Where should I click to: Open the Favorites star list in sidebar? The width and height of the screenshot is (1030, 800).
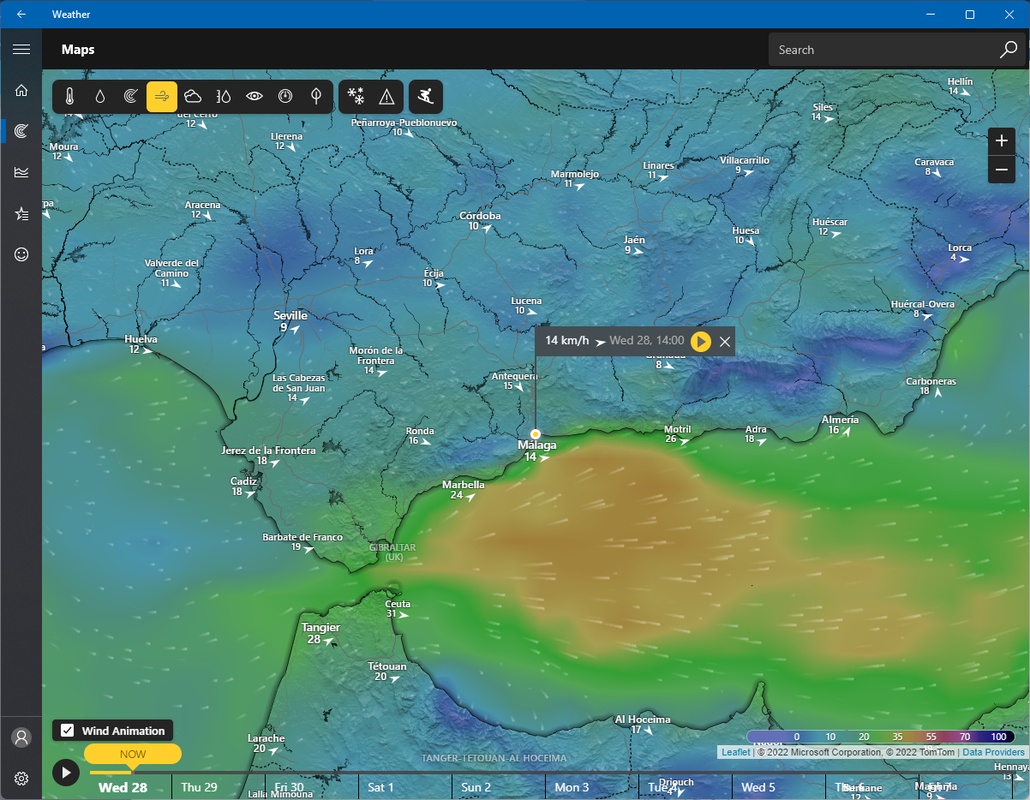tap(21, 213)
